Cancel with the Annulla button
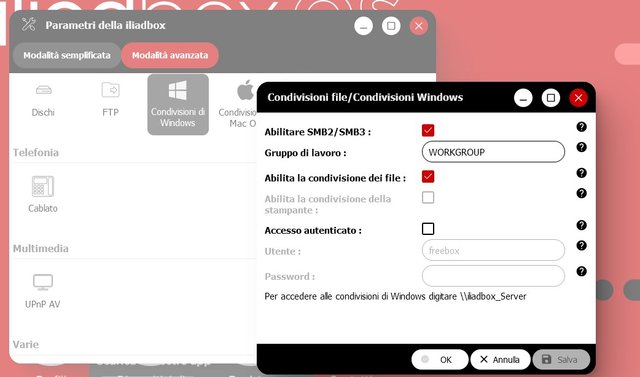The width and height of the screenshot is (640, 377). (x=500, y=359)
